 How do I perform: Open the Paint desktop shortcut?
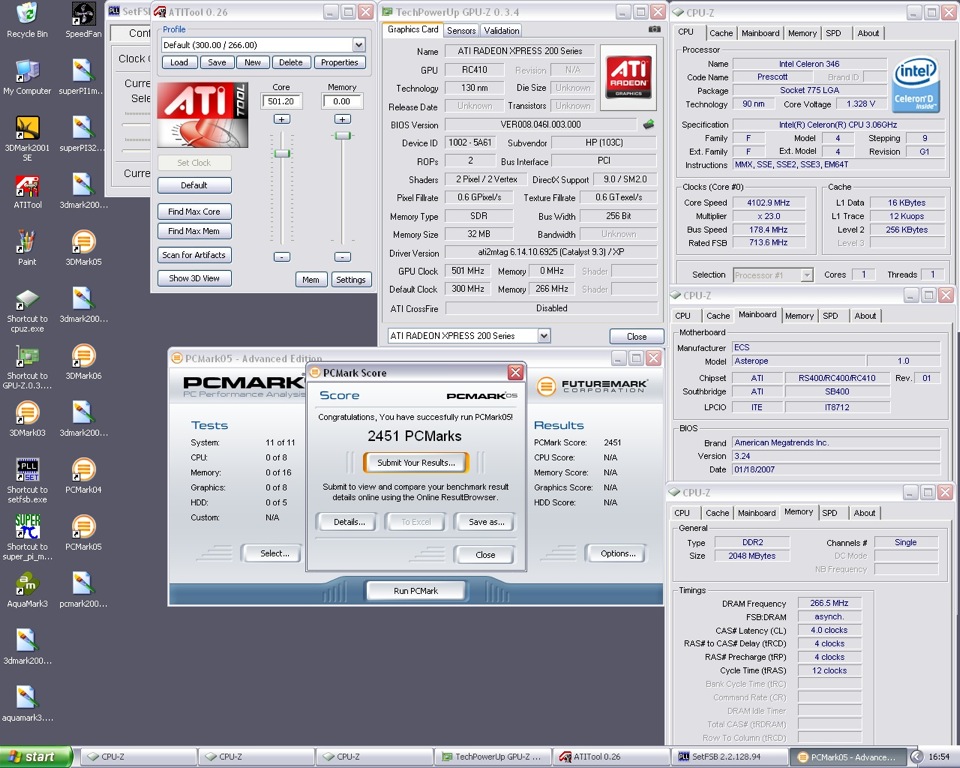pyautogui.click(x=27, y=247)
